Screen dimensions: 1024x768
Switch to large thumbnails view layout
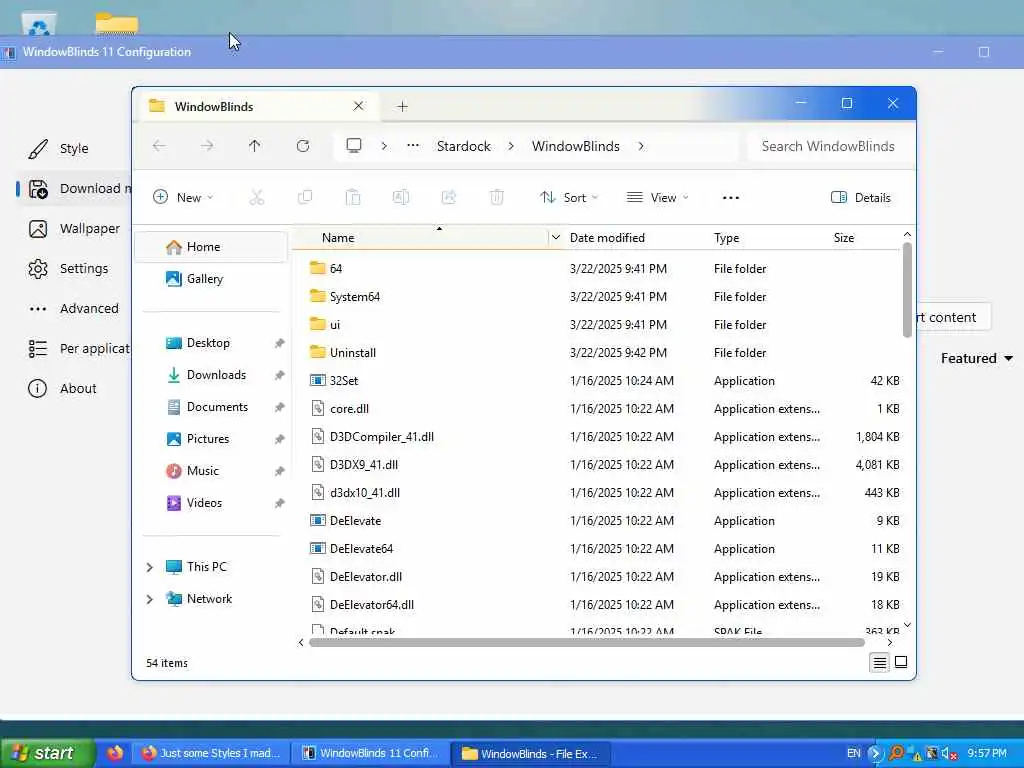click(901, 662)
